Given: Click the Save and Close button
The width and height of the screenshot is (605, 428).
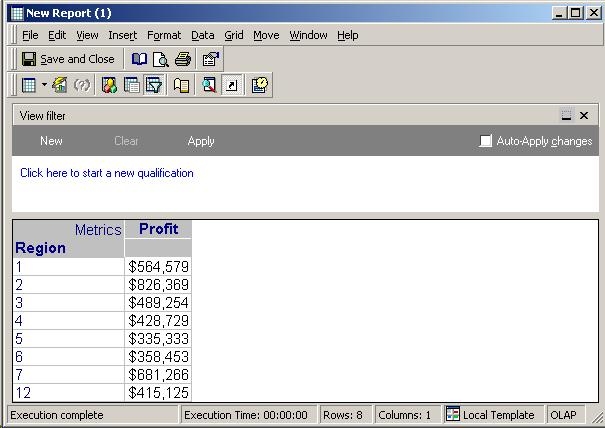Looking at the screenshot, I should pos(68,59).
